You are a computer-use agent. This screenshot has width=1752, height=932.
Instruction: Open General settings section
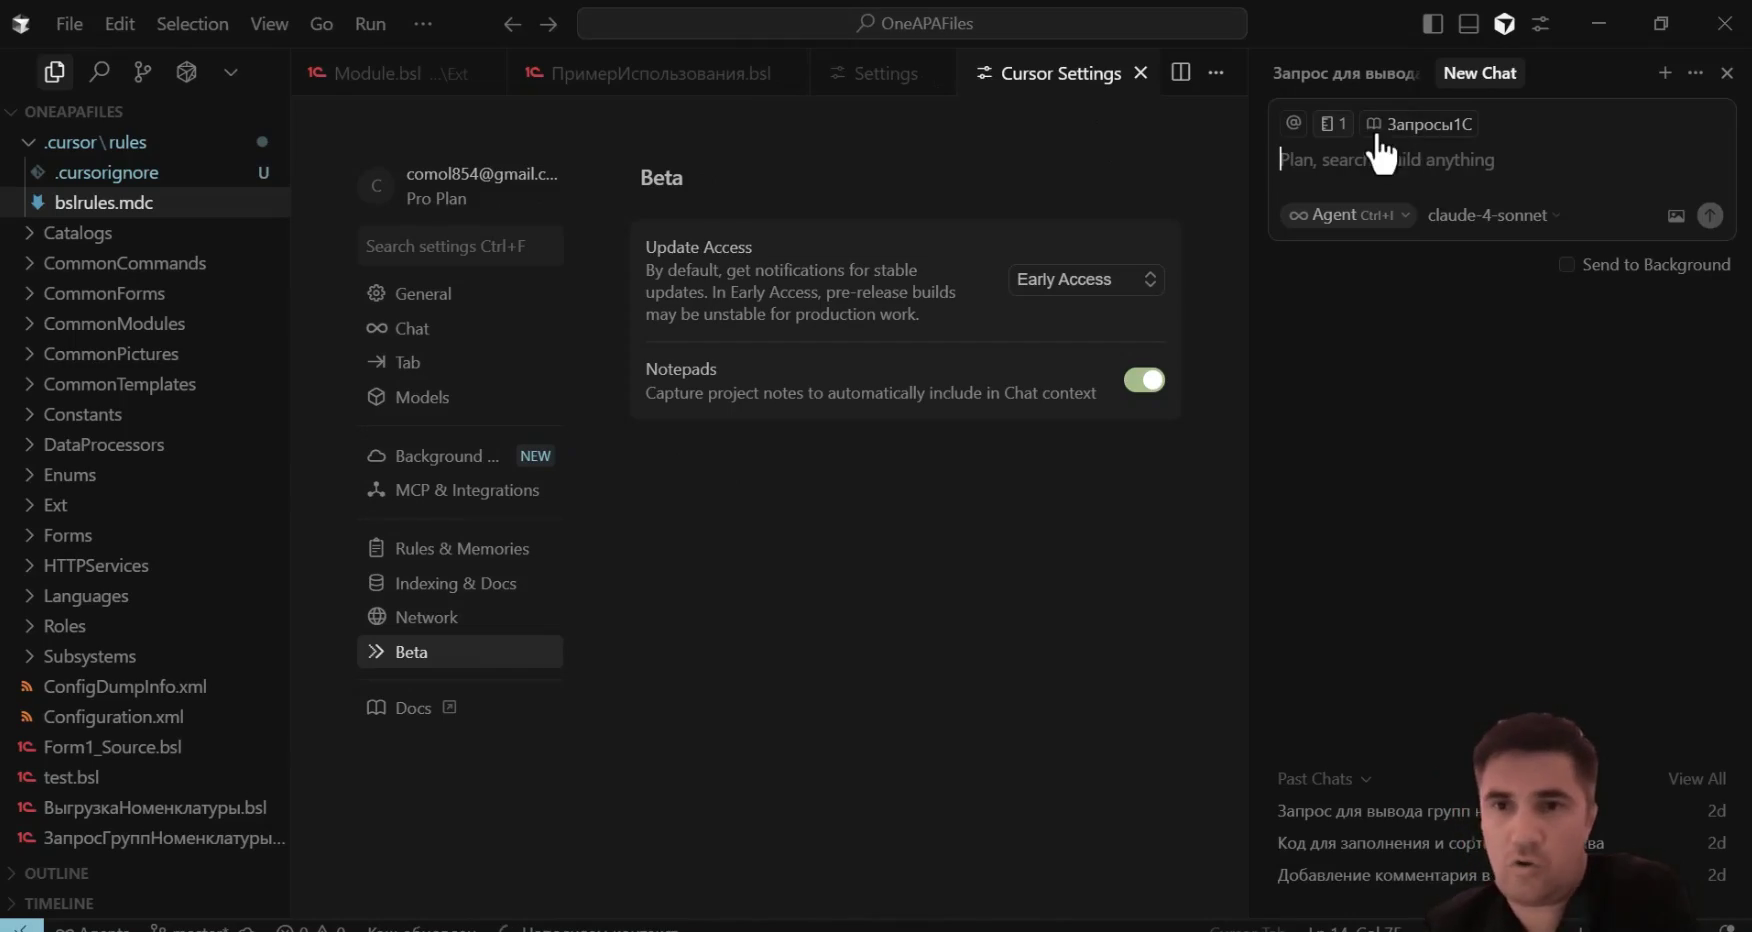point(460,294)
